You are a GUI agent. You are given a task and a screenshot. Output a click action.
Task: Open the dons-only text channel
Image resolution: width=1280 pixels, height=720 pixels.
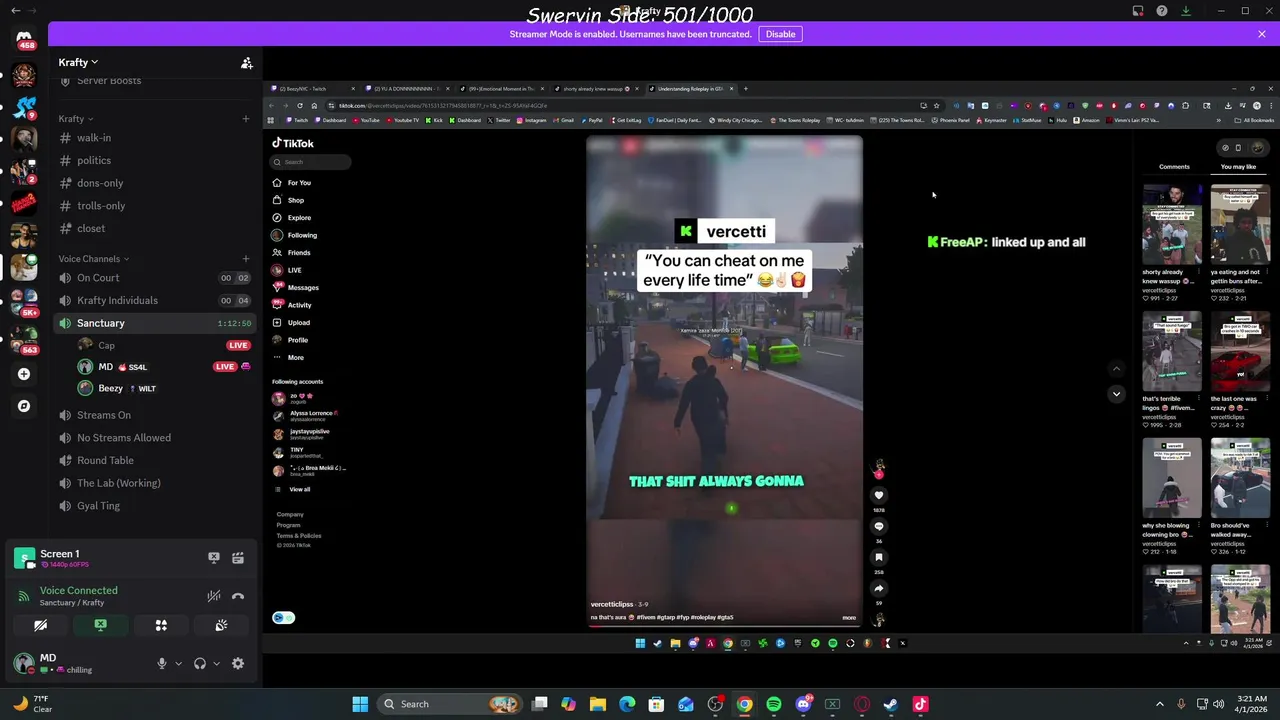[155, 183]
